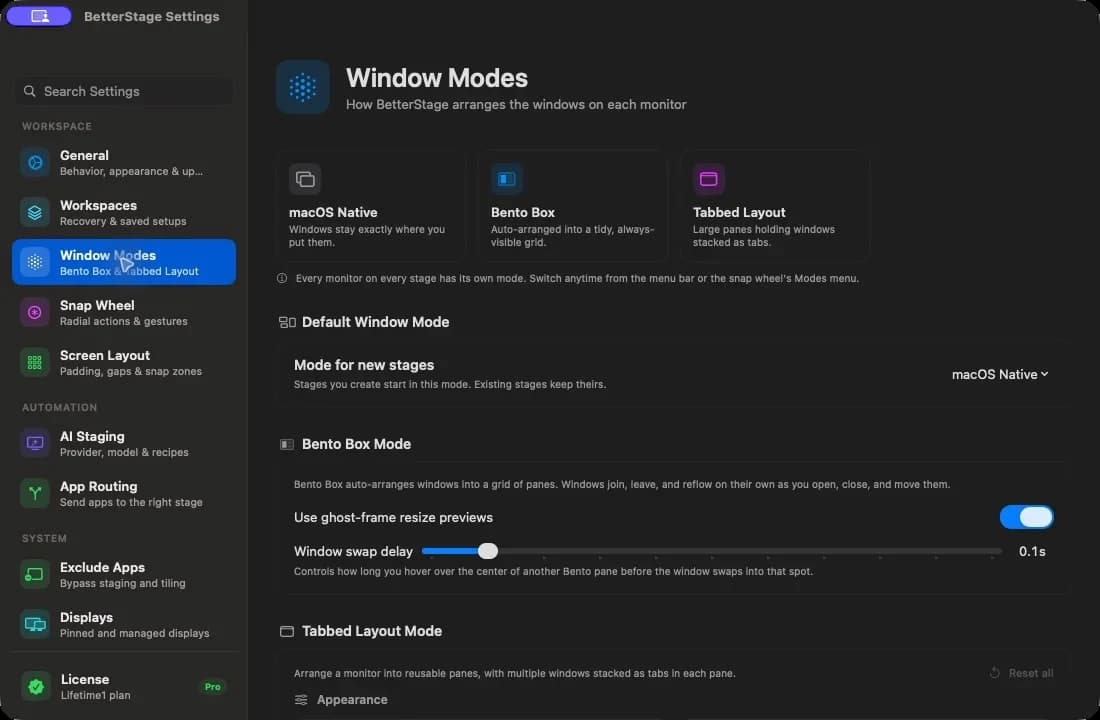Select the Window Modes sidebar item
The width and height of the screenshot is (1100, 720).
123,262
